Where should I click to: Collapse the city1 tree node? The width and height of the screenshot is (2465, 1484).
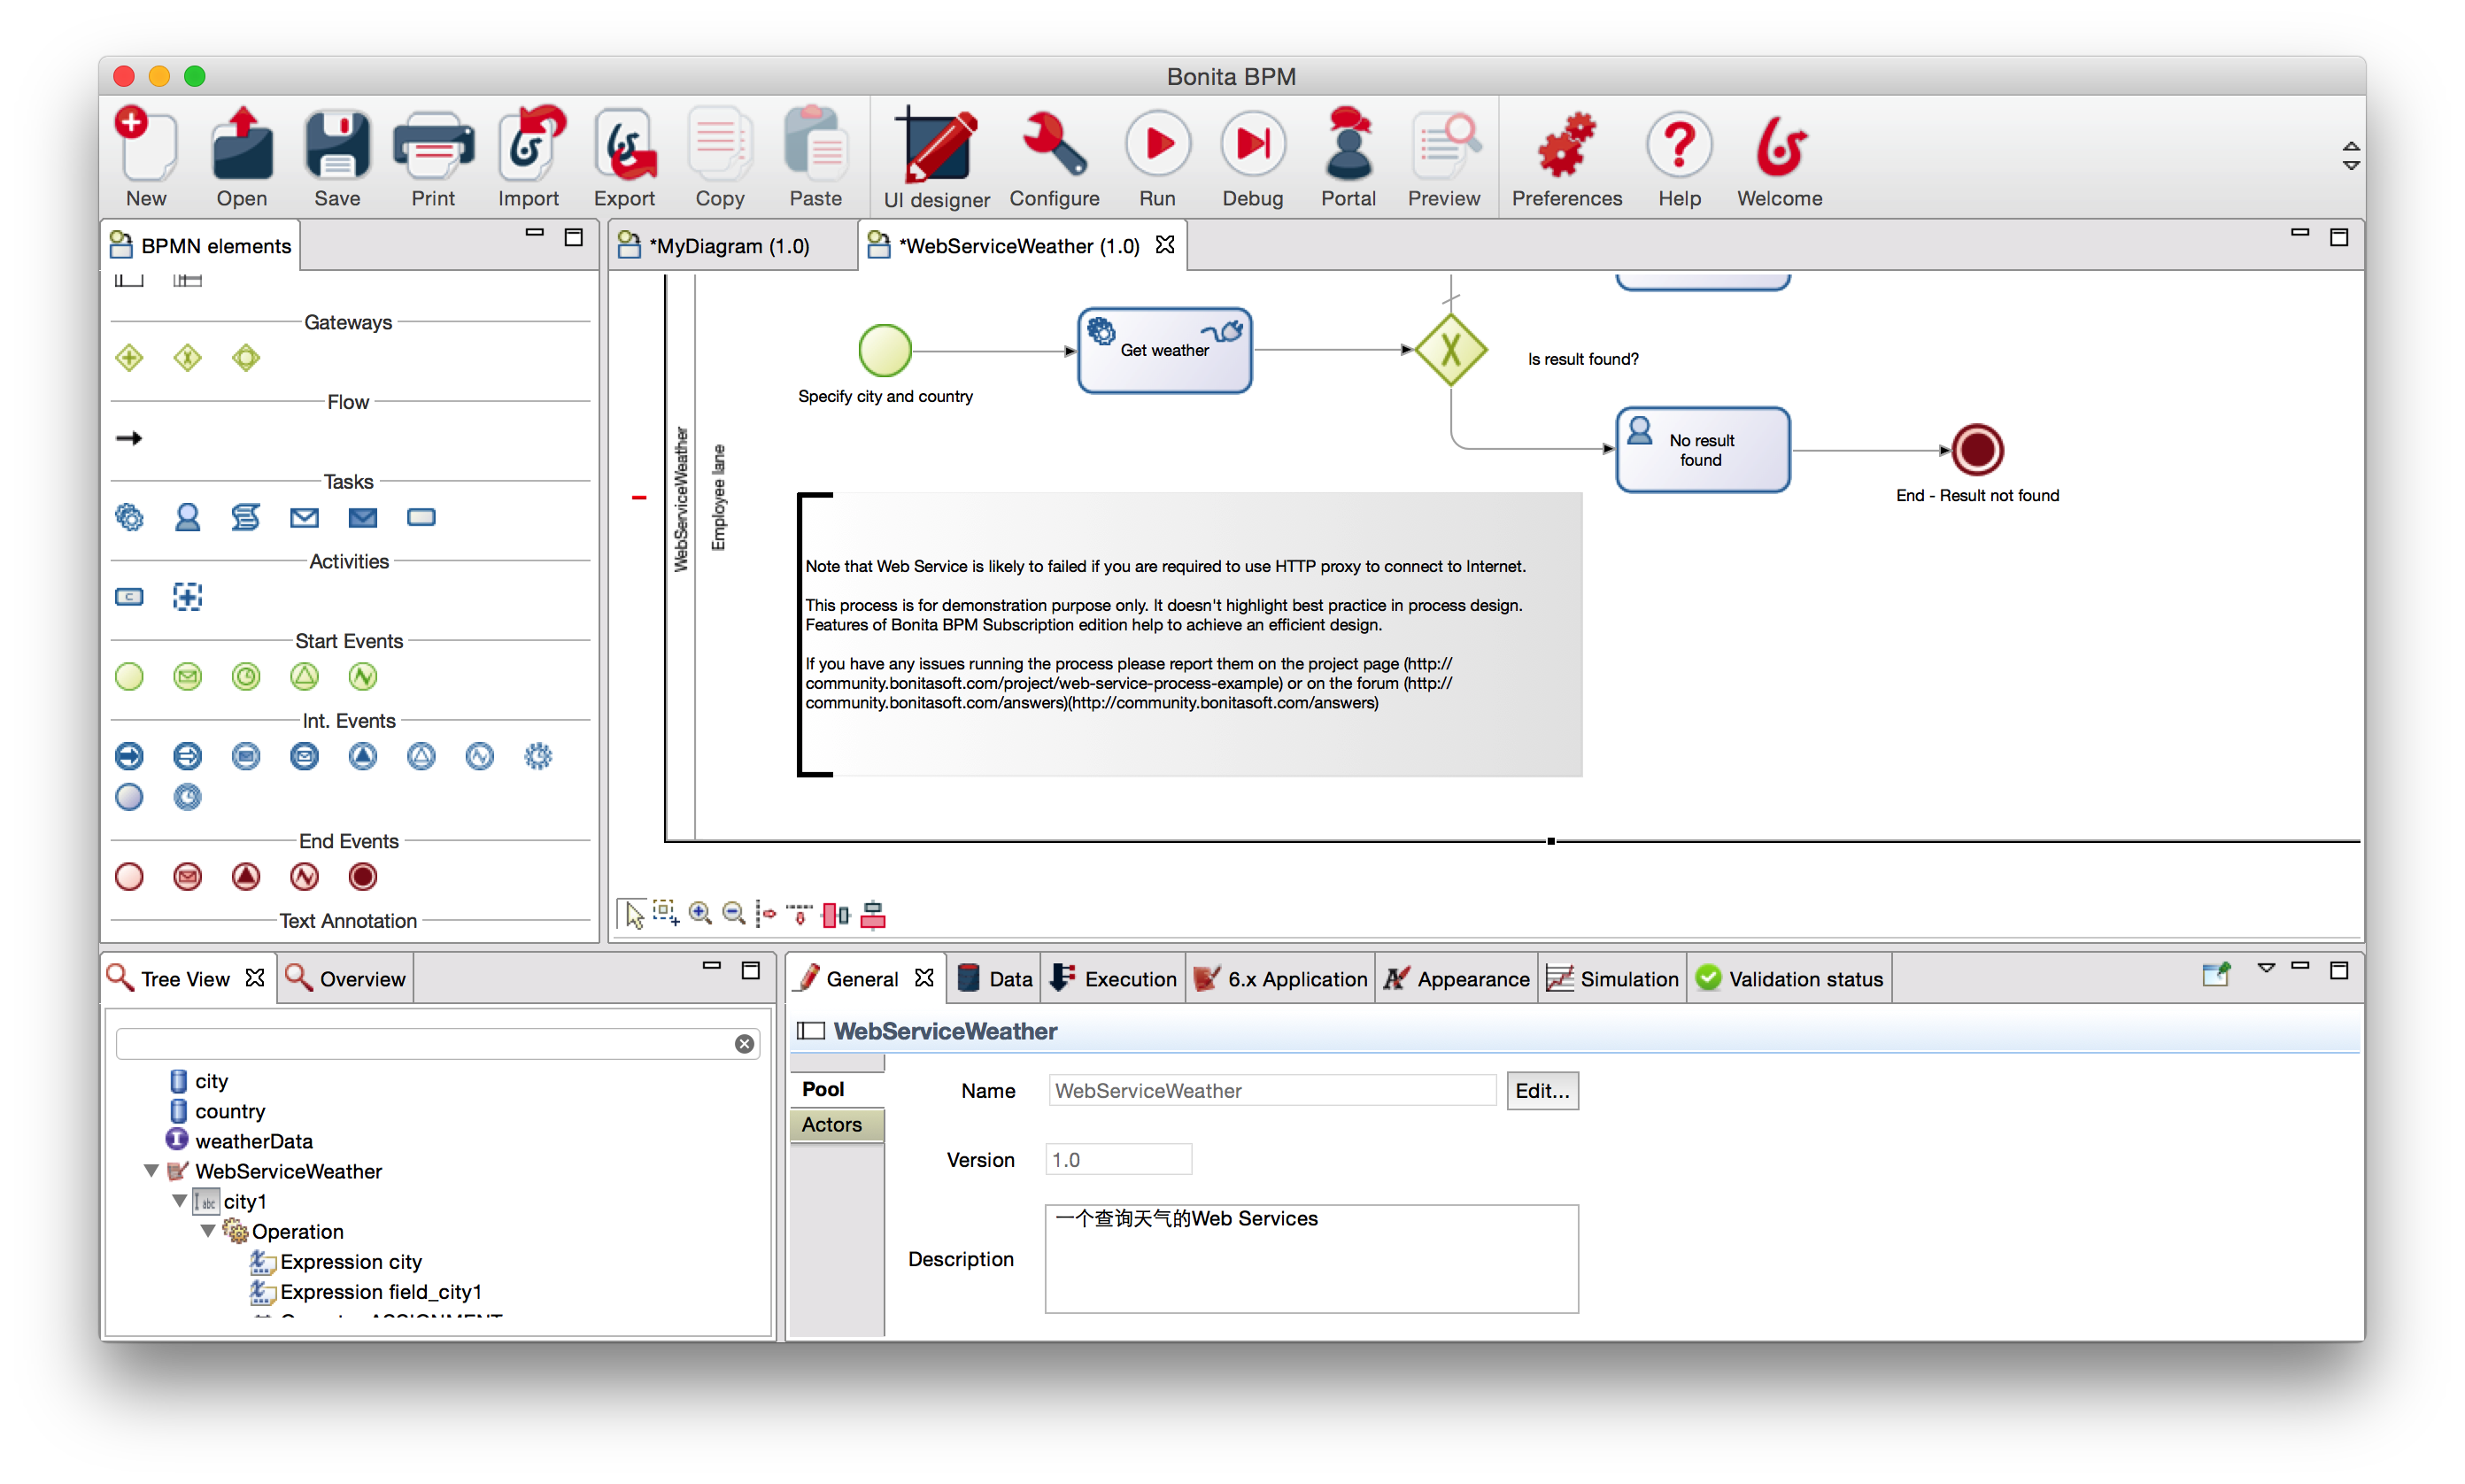pyautogui.click(x=179, y=1200)
